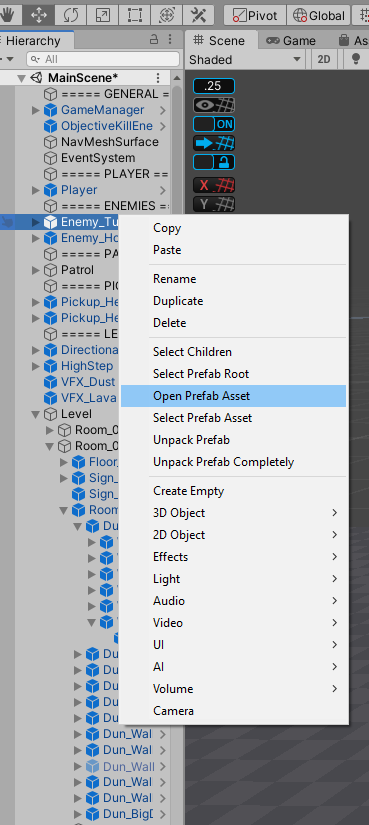Open custom editor tools icon
369x825 pixels.
pyautogui.click(x=198, y=15)
